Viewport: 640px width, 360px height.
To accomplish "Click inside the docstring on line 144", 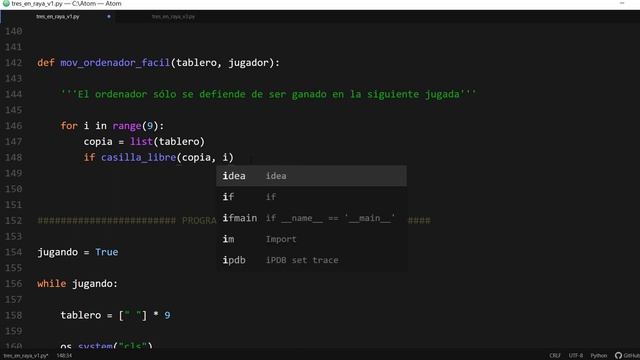I will pyautogui.click(x=269, y=94).
